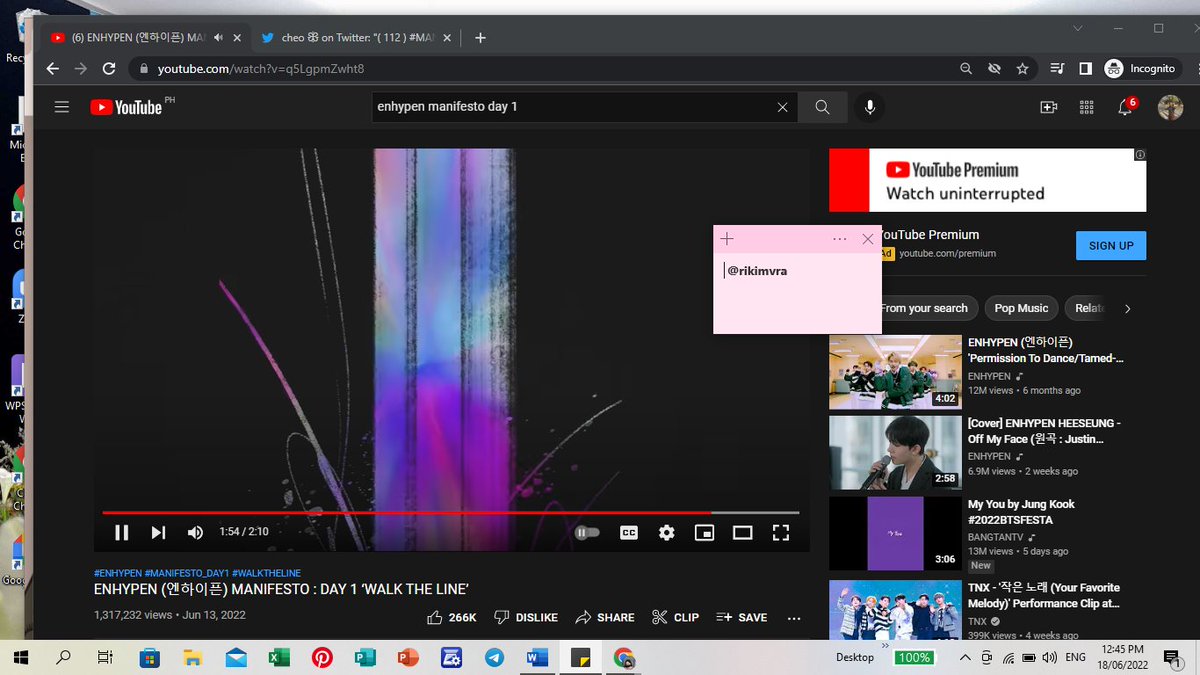
Task: Open the media control music icon
Action: pos(1057,69)
